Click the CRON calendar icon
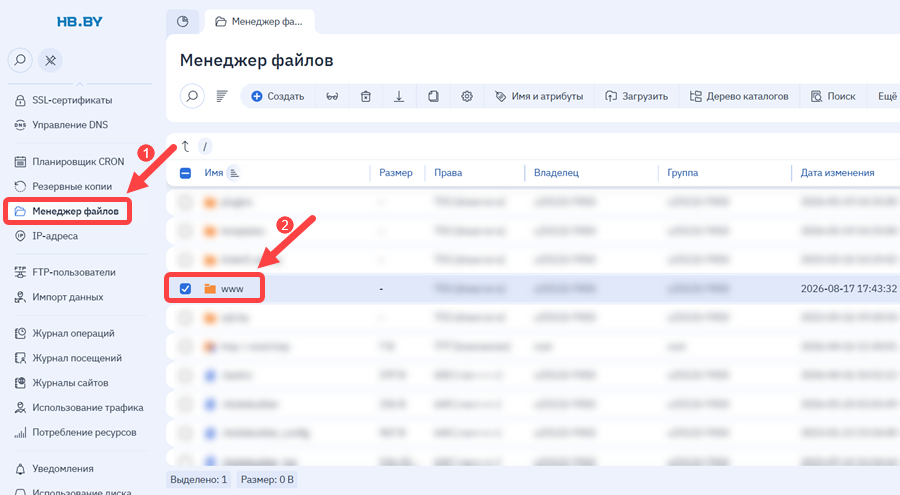900x495 pixels. point(20,161)
